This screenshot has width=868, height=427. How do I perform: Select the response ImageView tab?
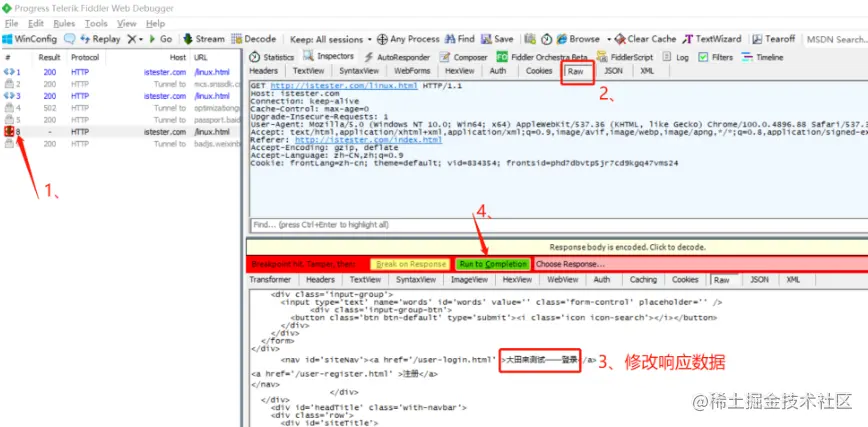pyautogui.click(x=469, y=280)
